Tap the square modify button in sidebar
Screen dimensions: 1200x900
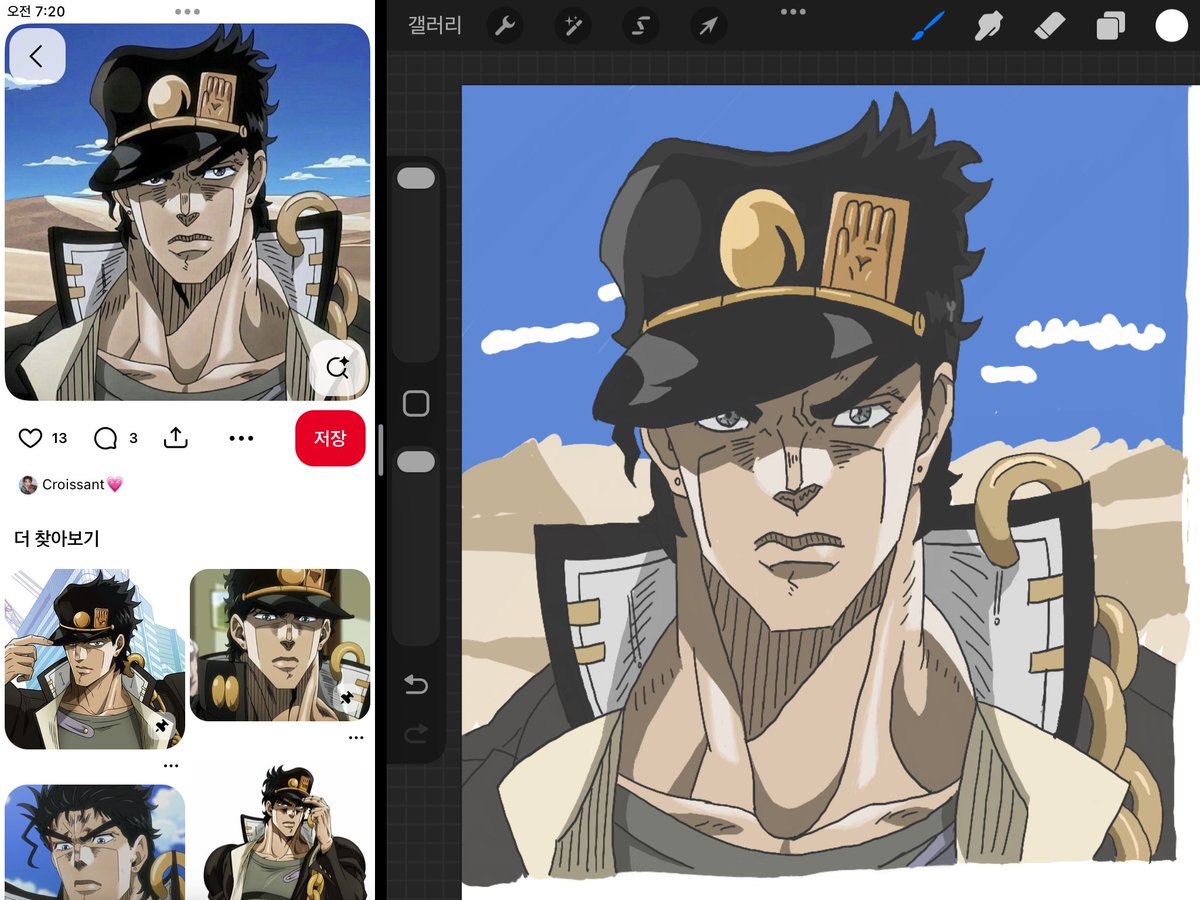(x=416, y=403)
